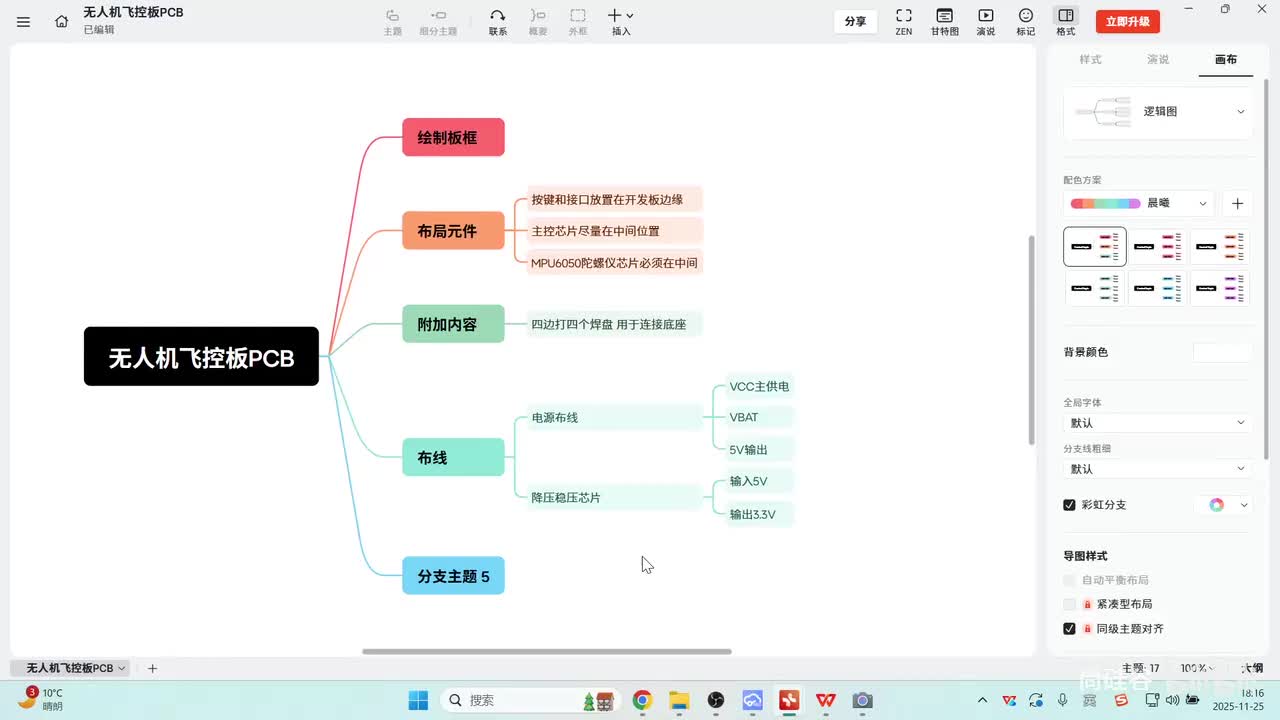
Task: Open the 逻辑图 structure dropdown
Action: click(1158, 112)
